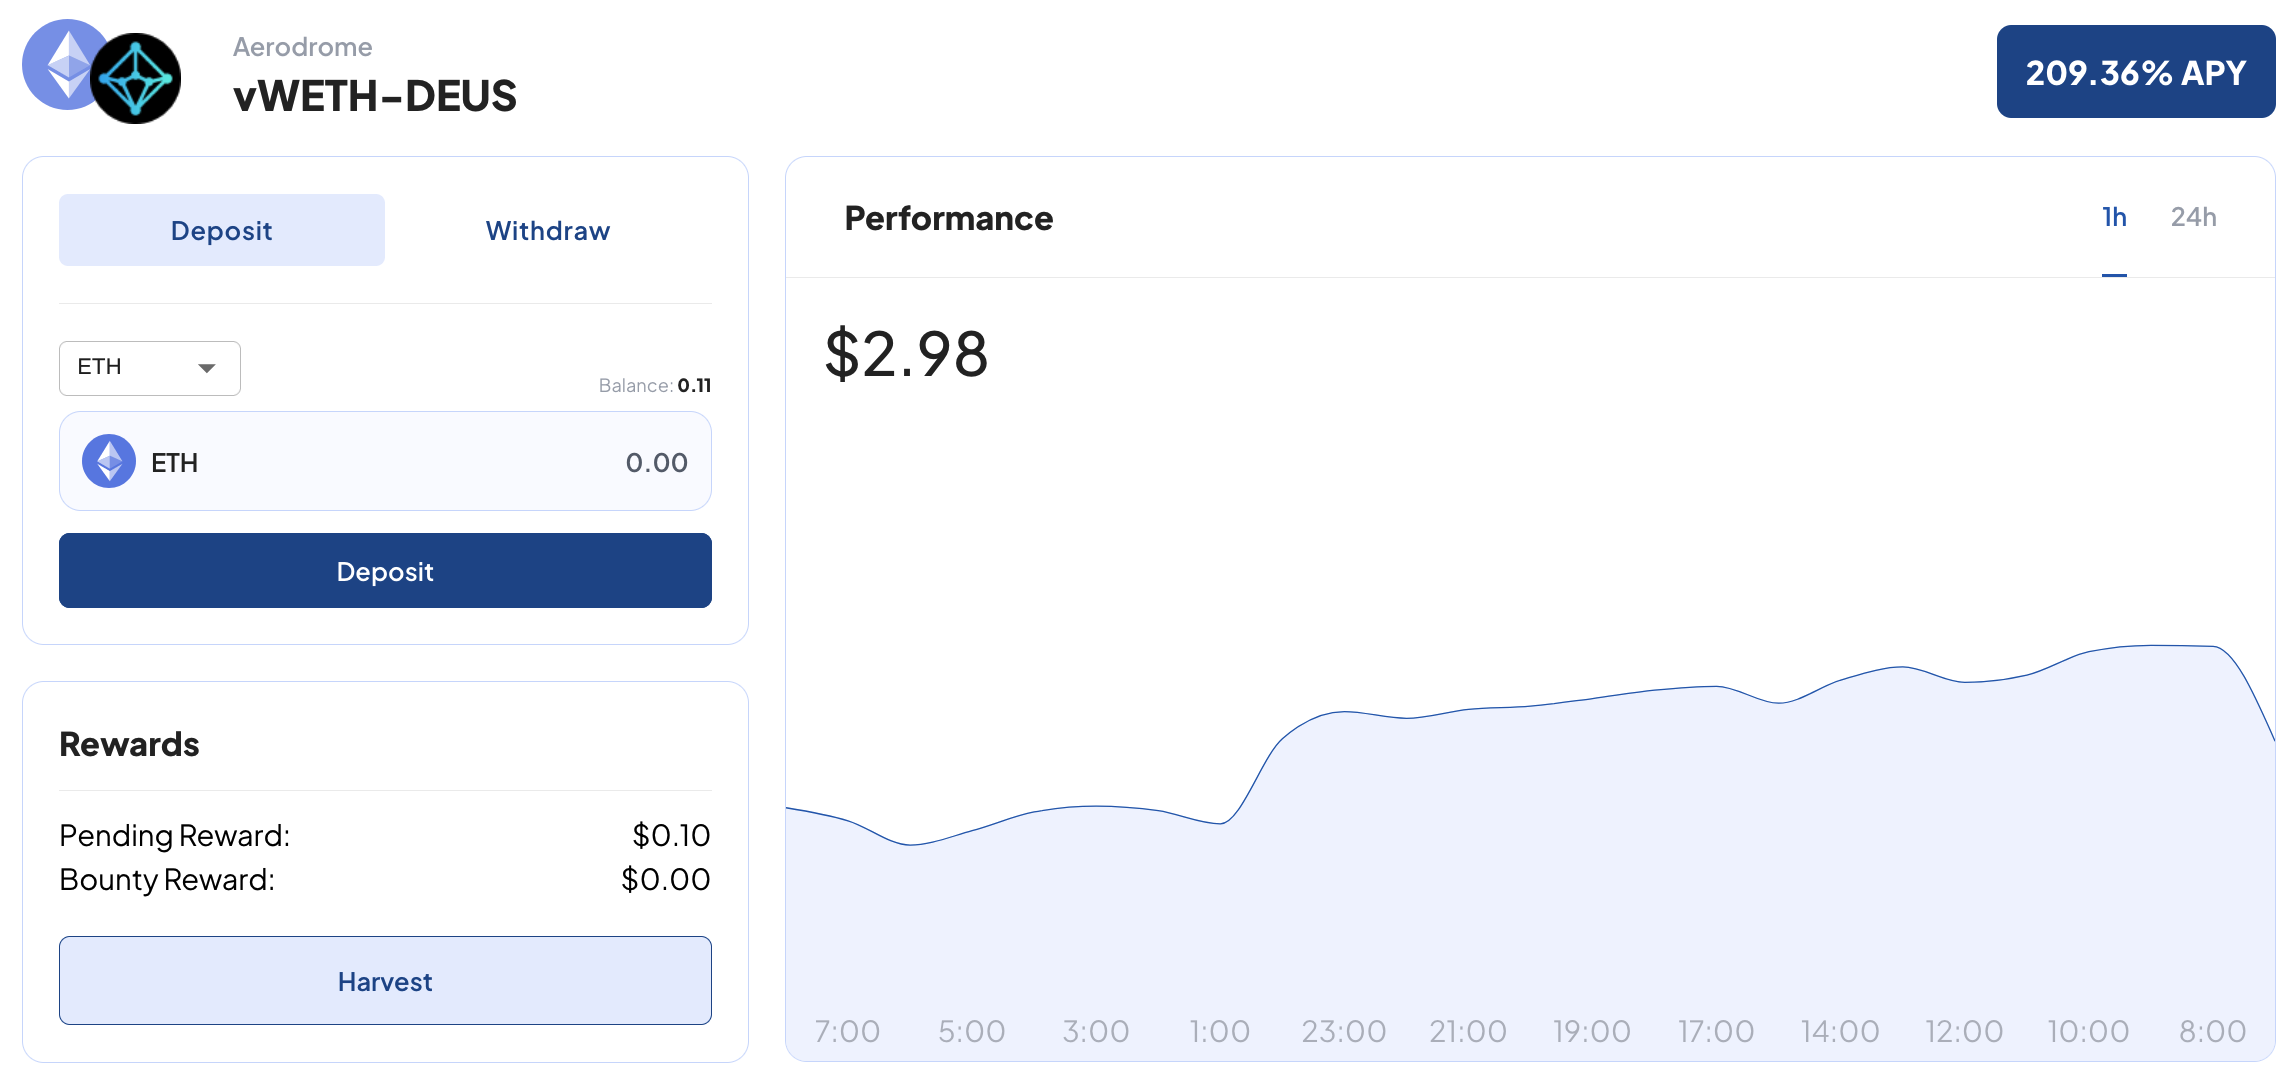The image size is (2294, 1080).
Task: Click the Ethereum logo in the header
Action: [x=62, y=62]
